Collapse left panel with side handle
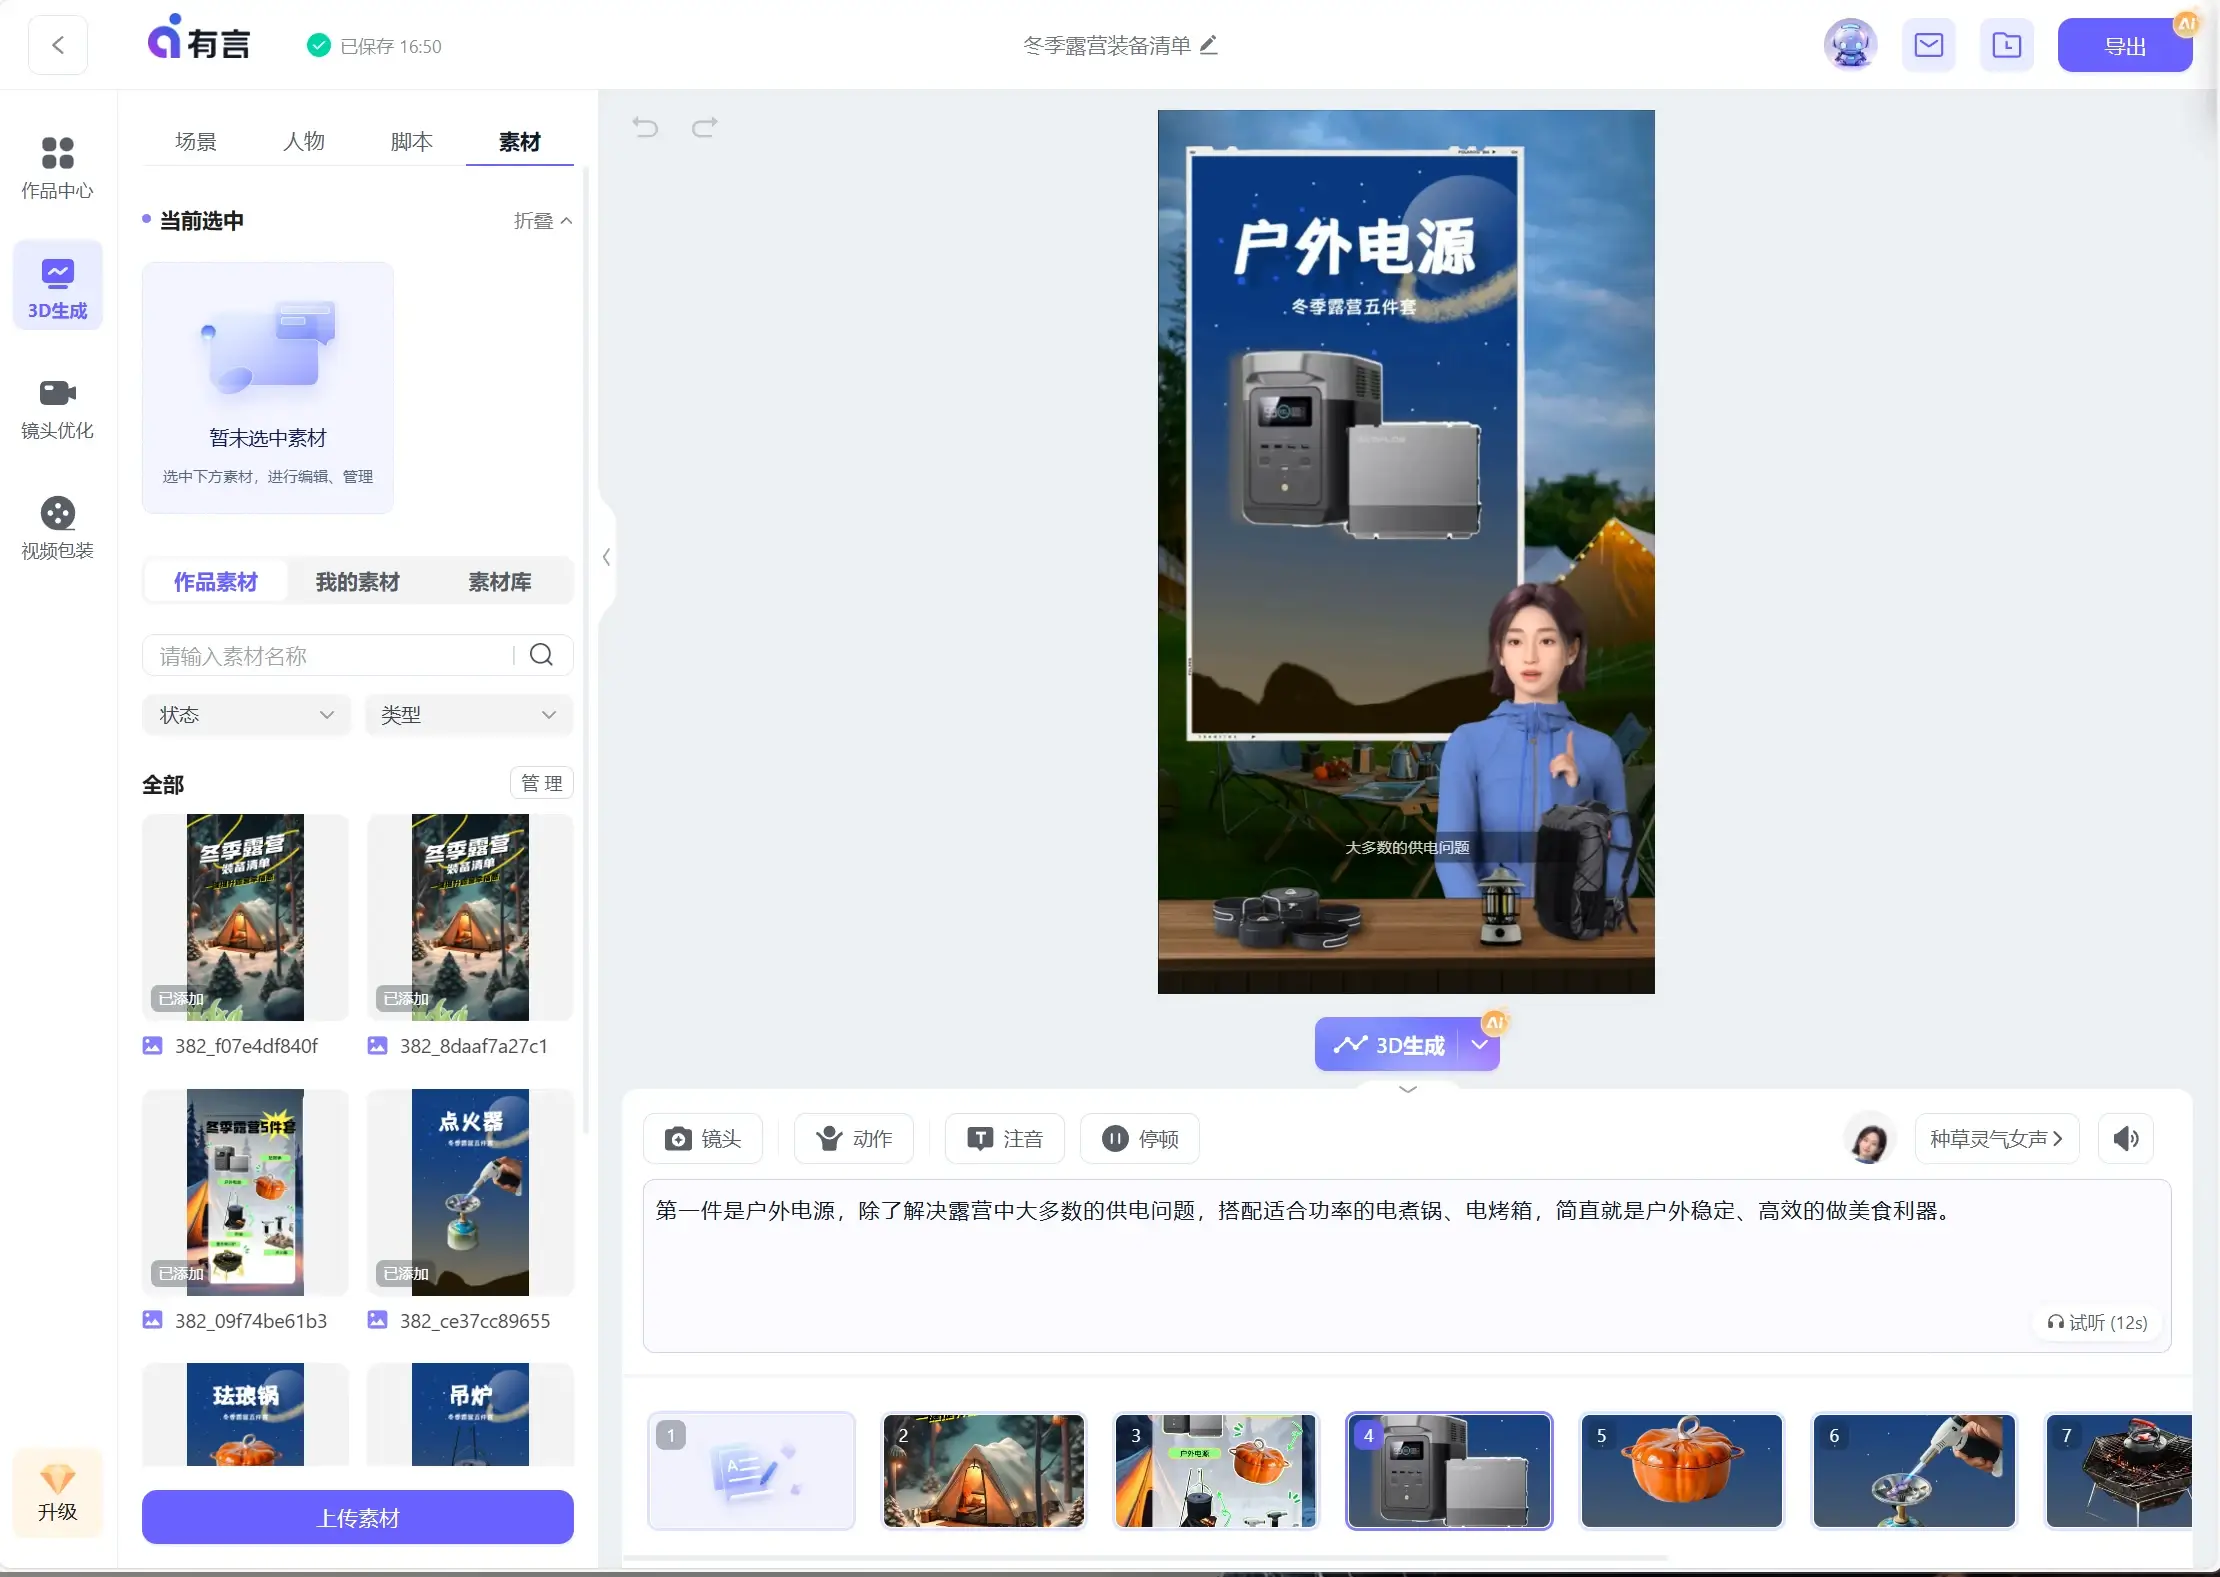 pyautogui.click(x=606, y=557)
